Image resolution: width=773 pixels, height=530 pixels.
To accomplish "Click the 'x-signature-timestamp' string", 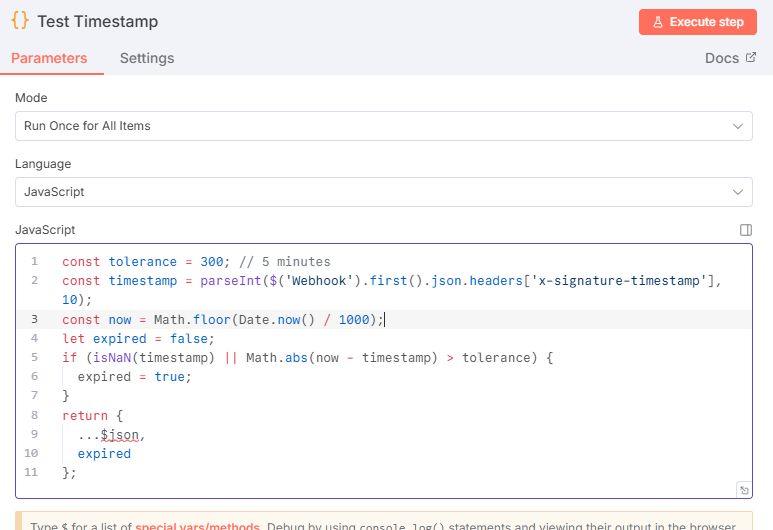I will [619, 281].
